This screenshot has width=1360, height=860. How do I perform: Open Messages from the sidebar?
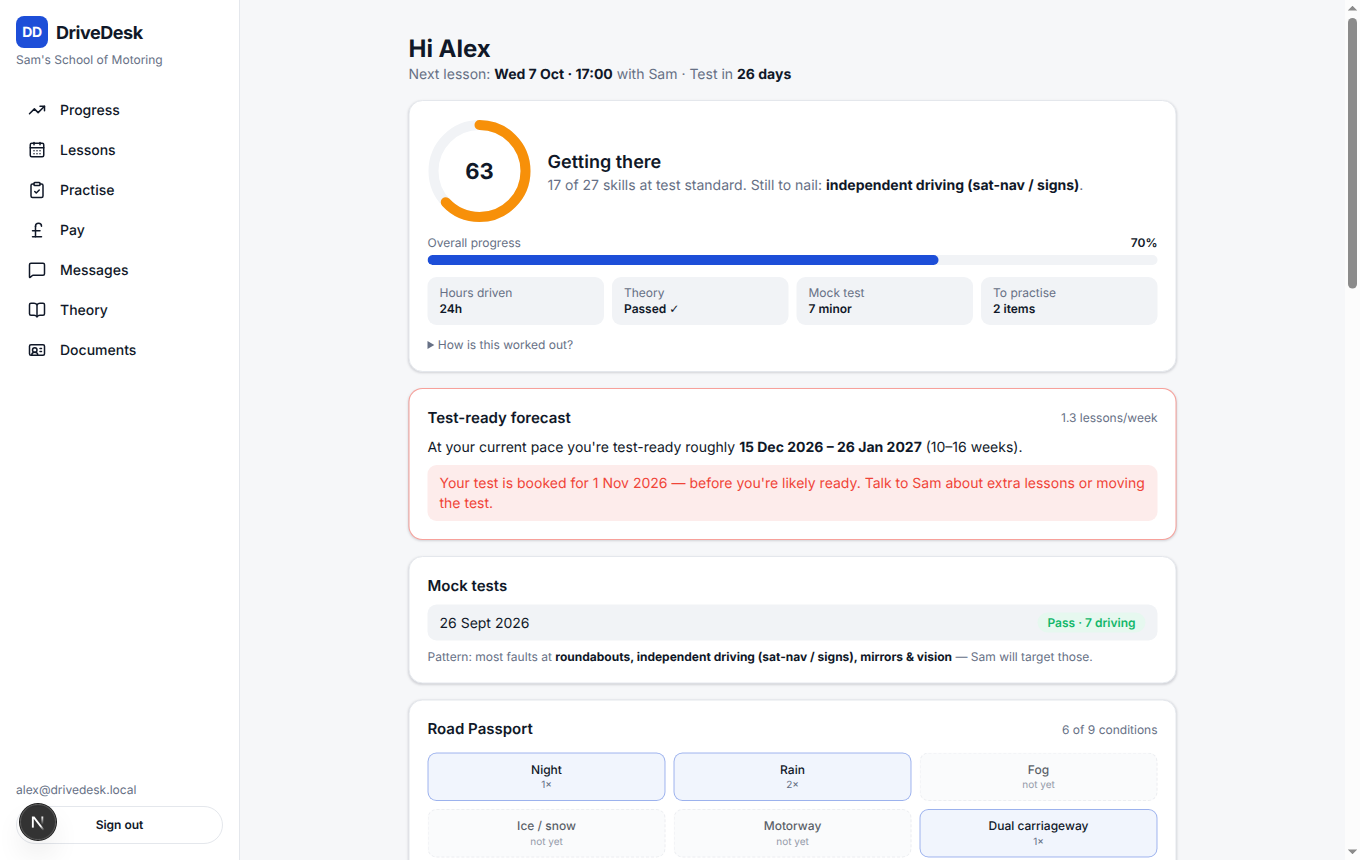tap(119, 270)
